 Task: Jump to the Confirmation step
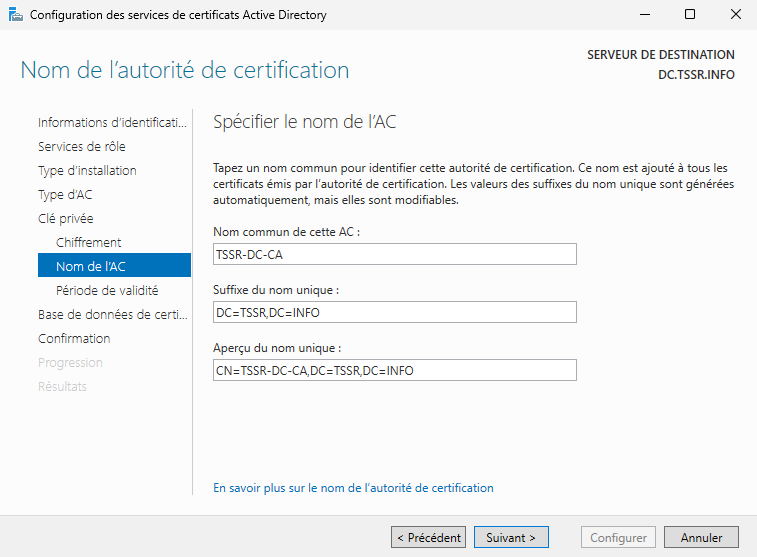[x=74, y=339]
